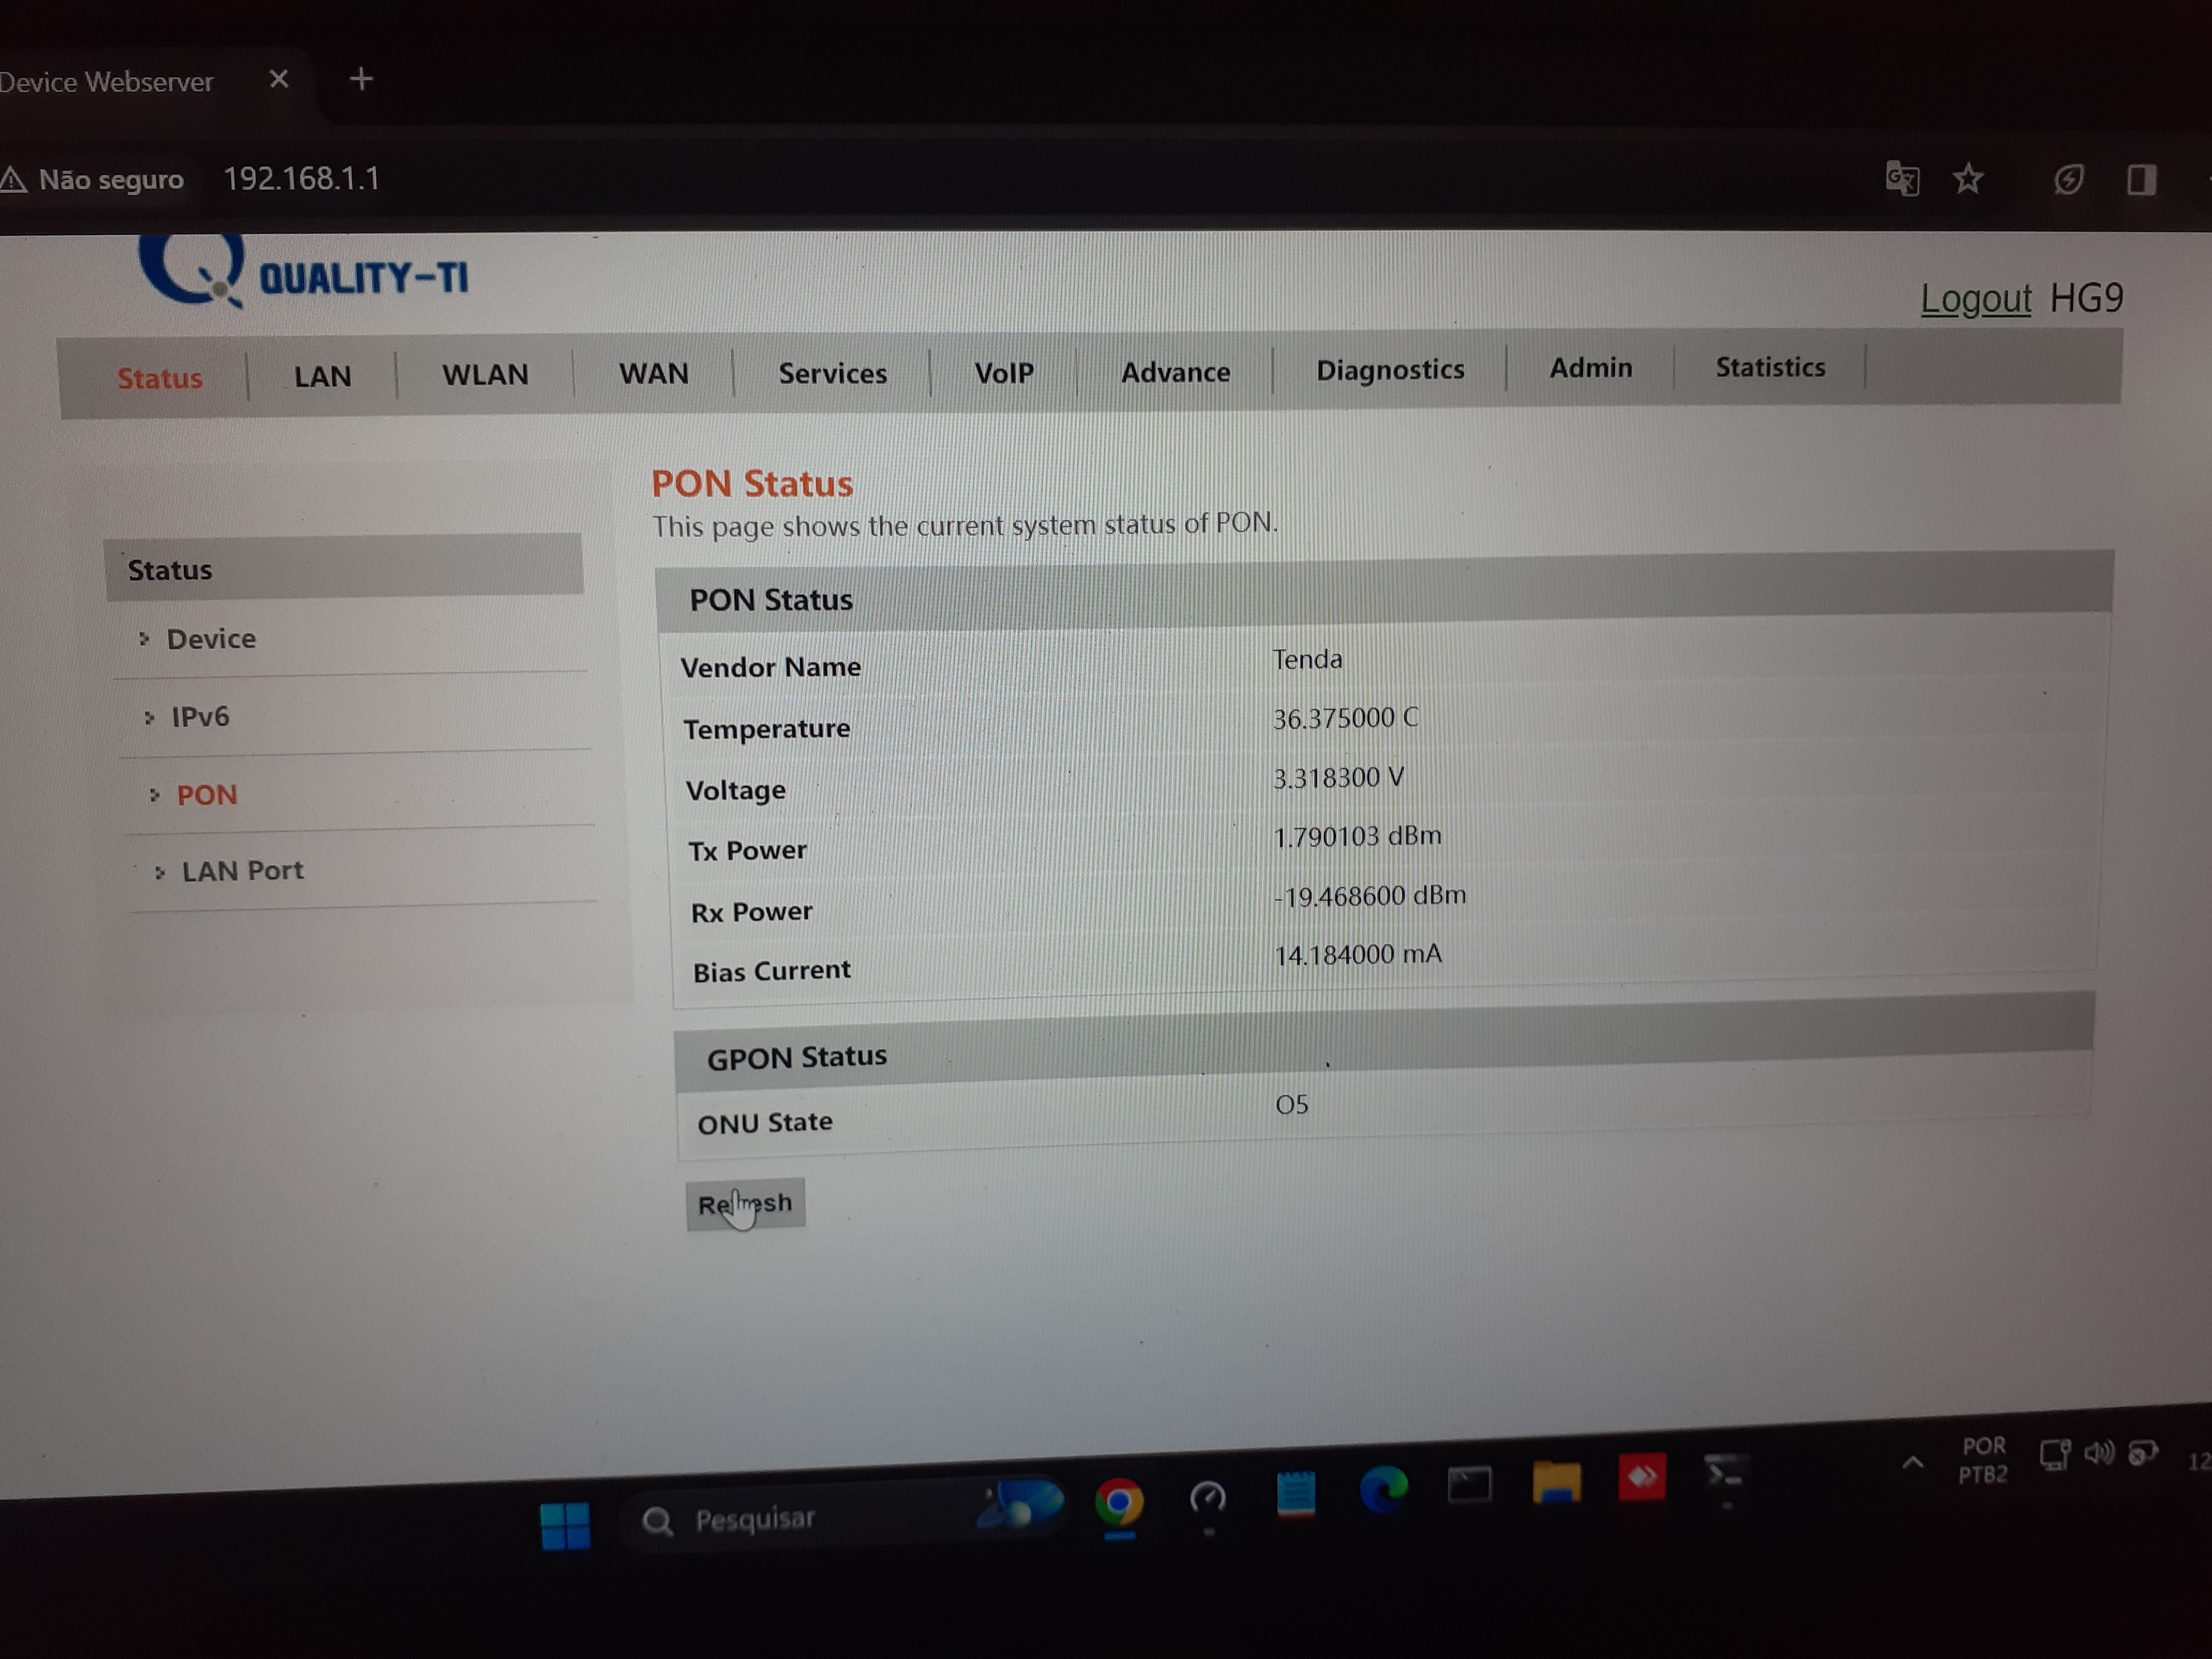
Task: Open Microsoft Edge from the taskbar
Action: (1384, 1489)
